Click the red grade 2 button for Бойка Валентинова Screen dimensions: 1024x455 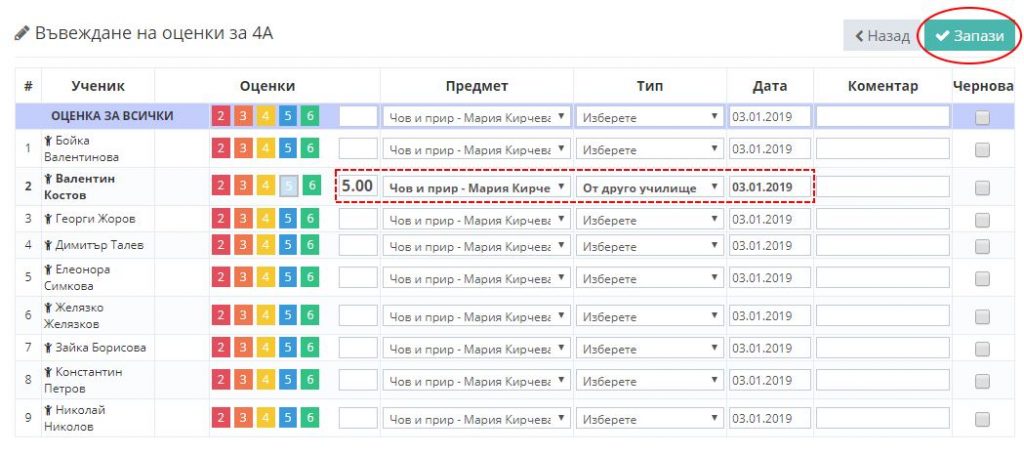221,149
